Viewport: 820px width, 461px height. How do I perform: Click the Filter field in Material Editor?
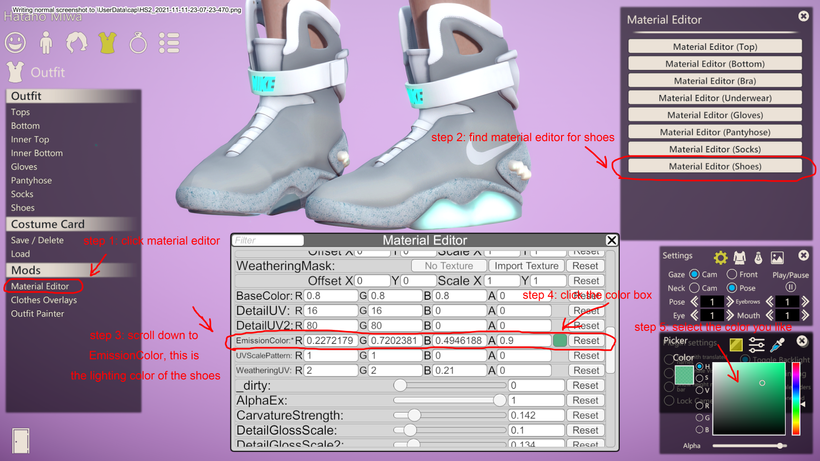268,240
